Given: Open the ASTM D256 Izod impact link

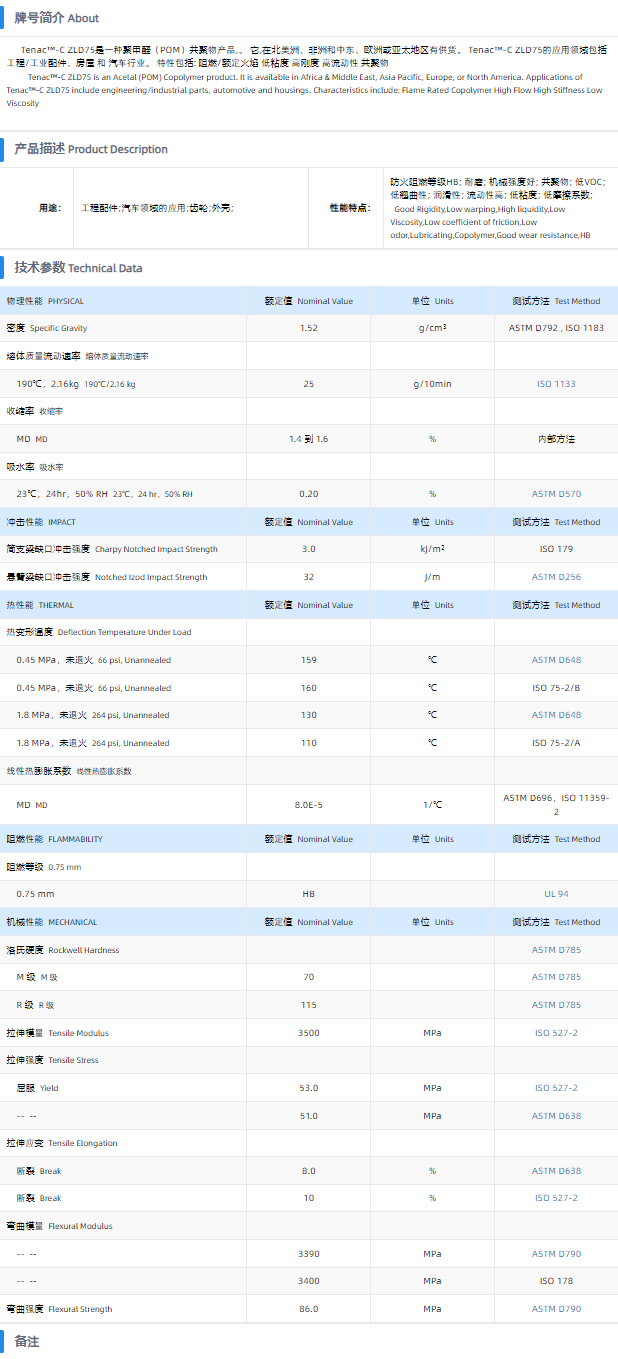Looking at the screenshot, I should click(x=556, y=577).
